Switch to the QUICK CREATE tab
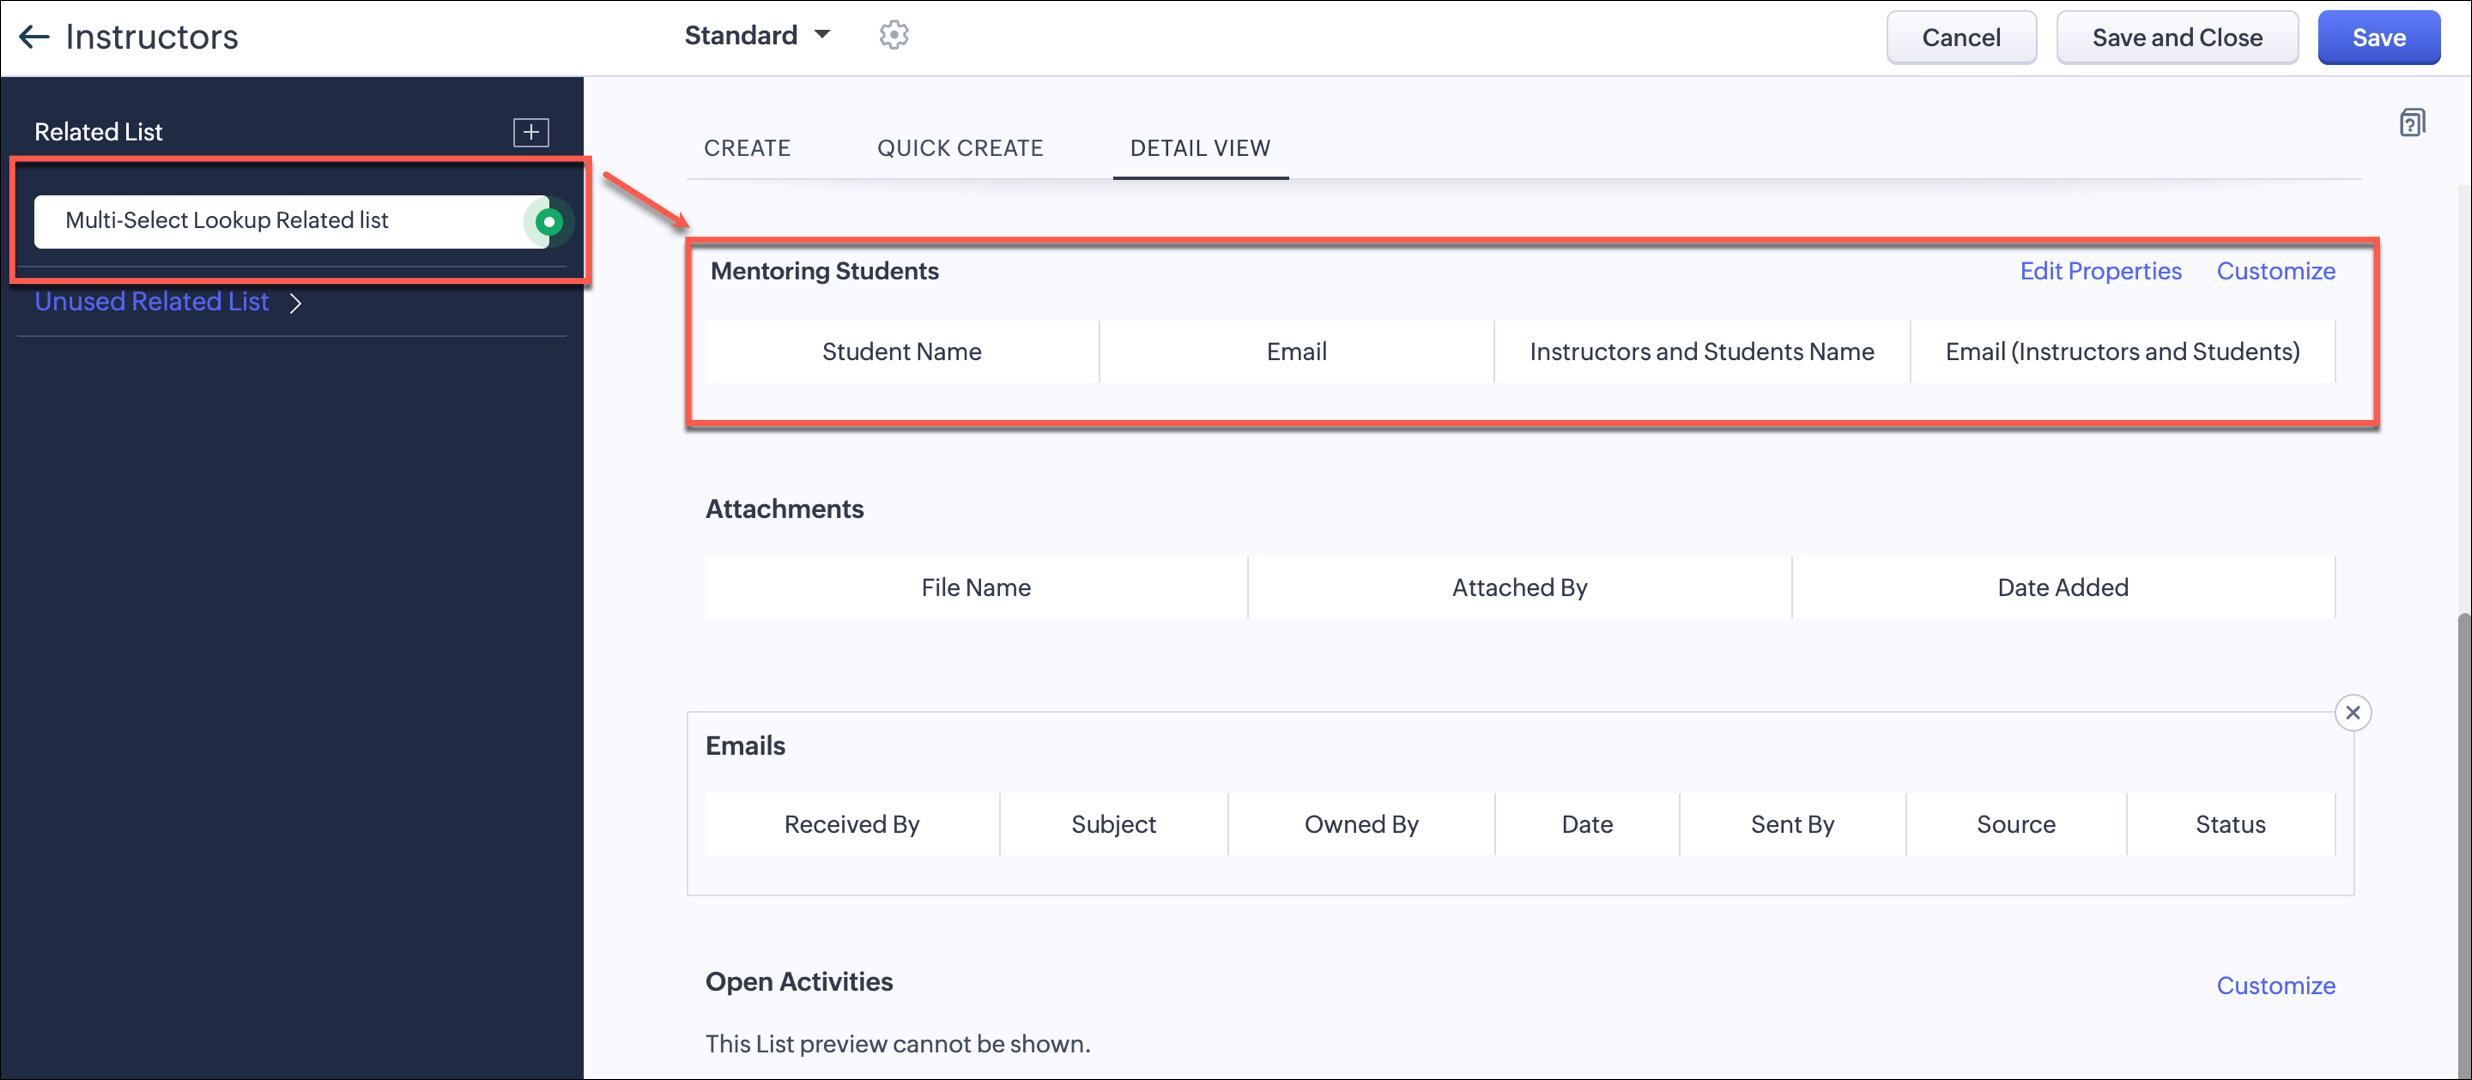 tap(960, 148)
